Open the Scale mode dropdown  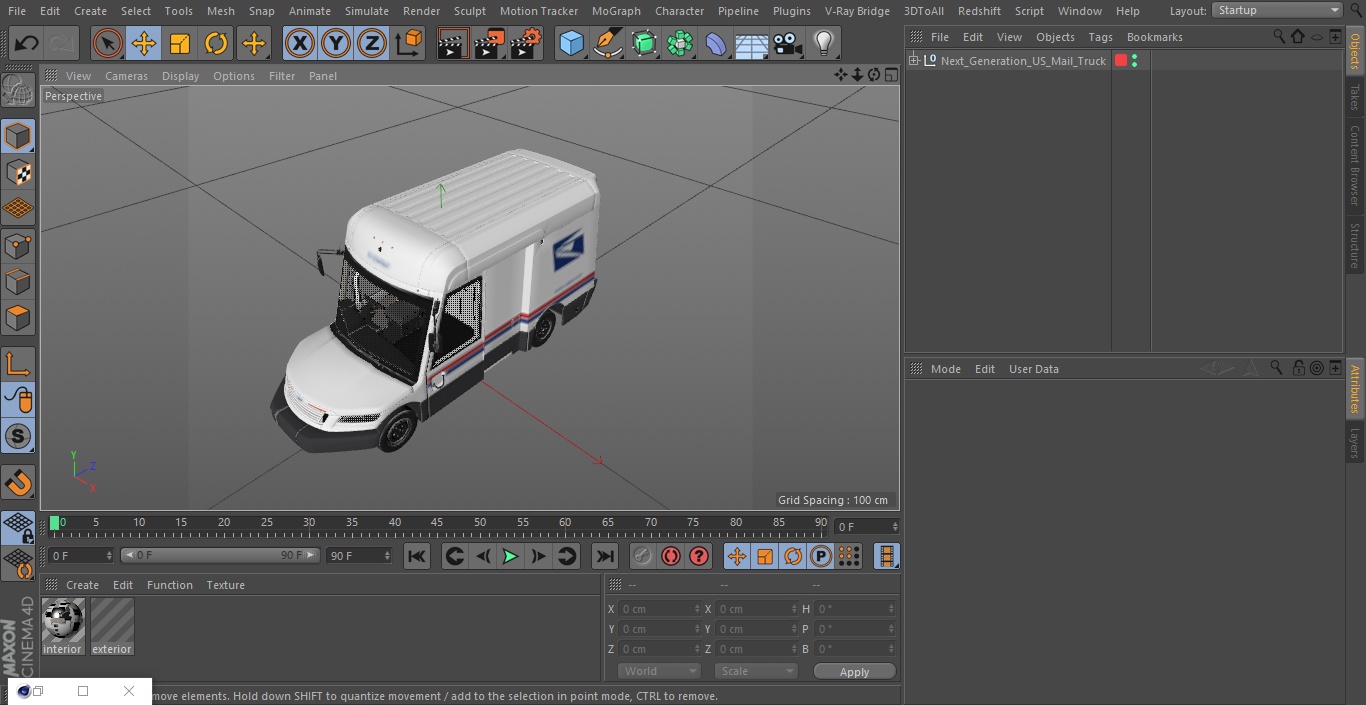(756, 671)
